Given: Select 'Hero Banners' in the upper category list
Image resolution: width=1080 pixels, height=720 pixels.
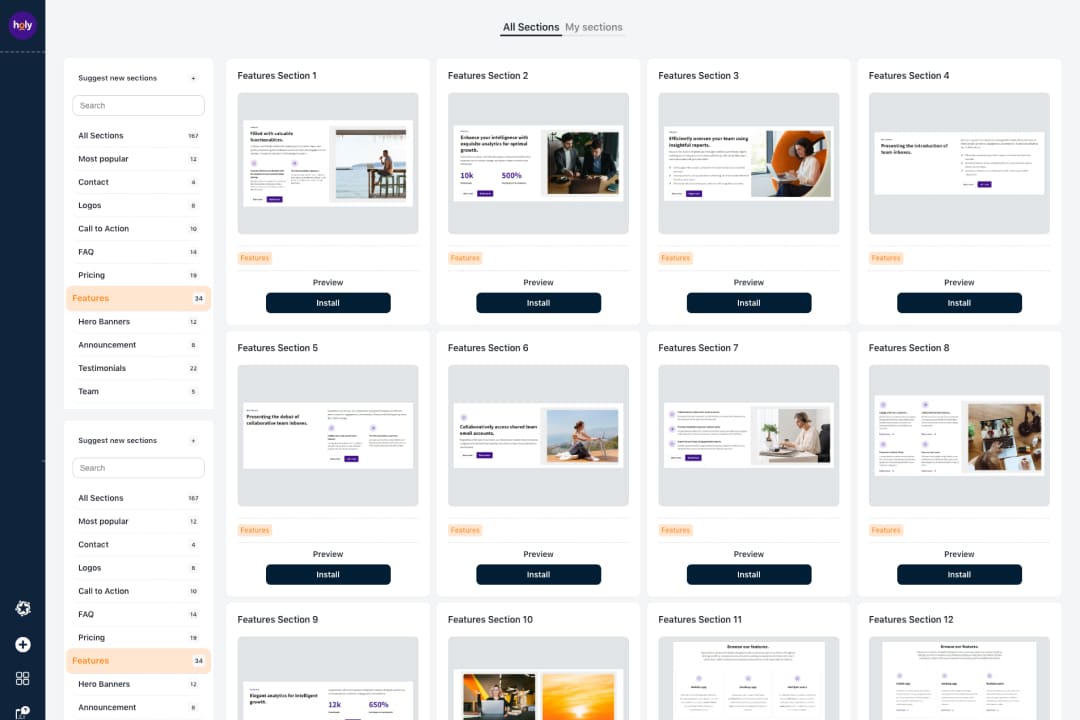Looking at the screenshot, I should click(x=138, y=322).
